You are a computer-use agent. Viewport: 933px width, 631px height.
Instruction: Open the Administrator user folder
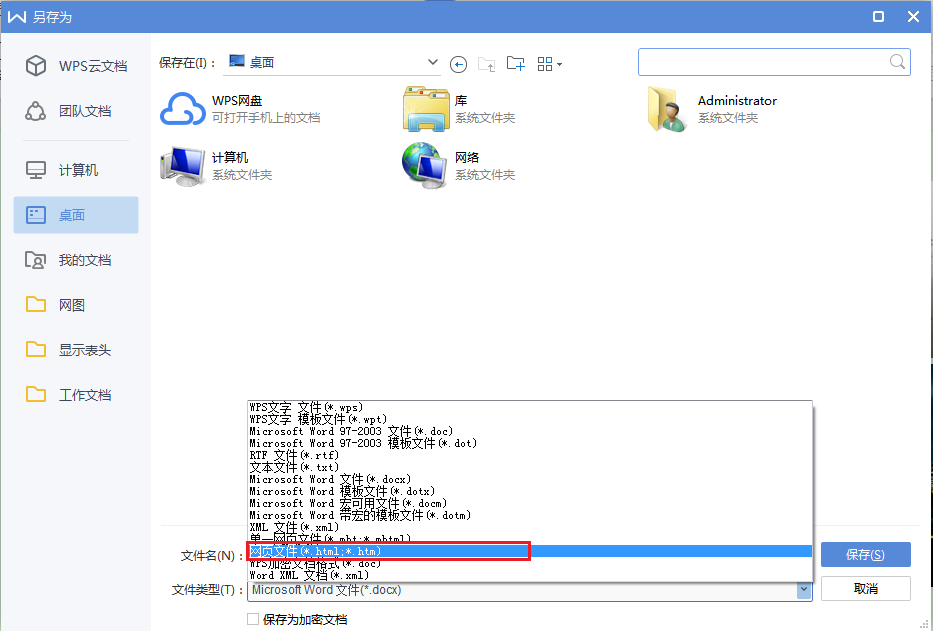[668, 109]
